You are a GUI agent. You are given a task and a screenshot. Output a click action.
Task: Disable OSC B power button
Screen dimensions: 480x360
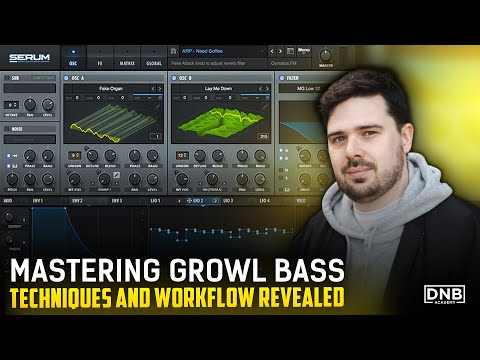tap(174, 78)
